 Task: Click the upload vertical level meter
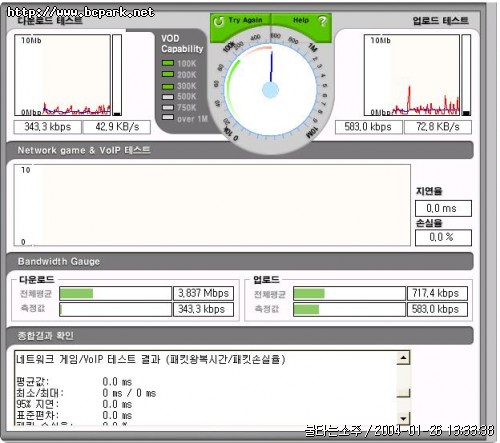pyautogui.click(x=466, y=75)
